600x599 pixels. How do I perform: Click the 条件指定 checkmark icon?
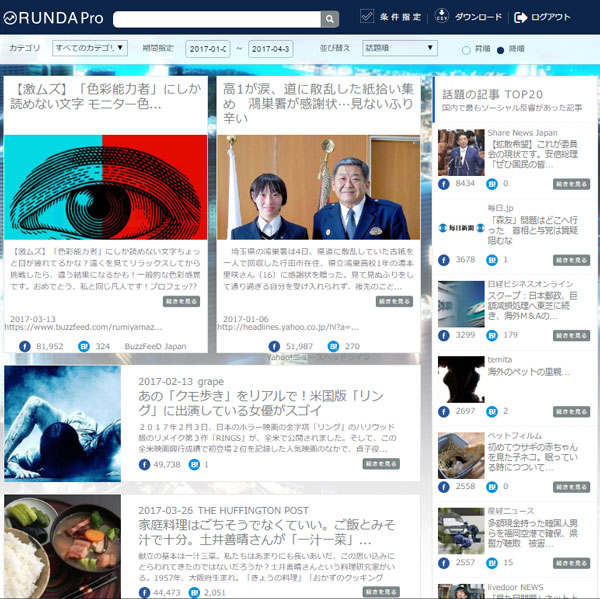tap(367, 16)
